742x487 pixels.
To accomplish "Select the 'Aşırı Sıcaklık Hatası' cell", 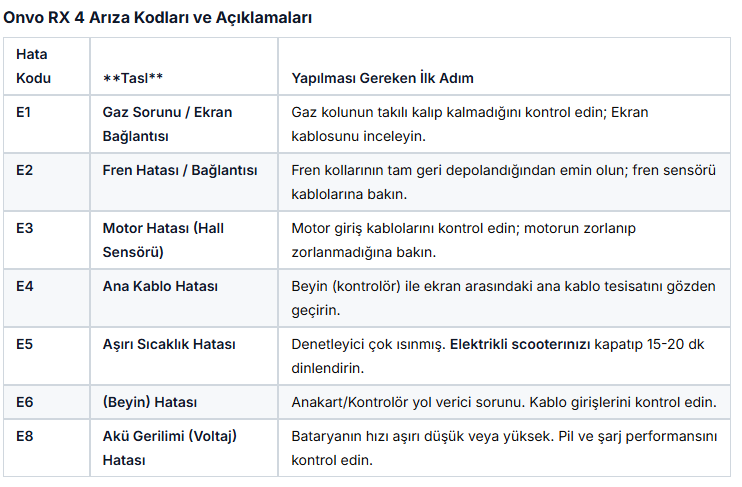I will pyautogui.click(x=169, y=344).
